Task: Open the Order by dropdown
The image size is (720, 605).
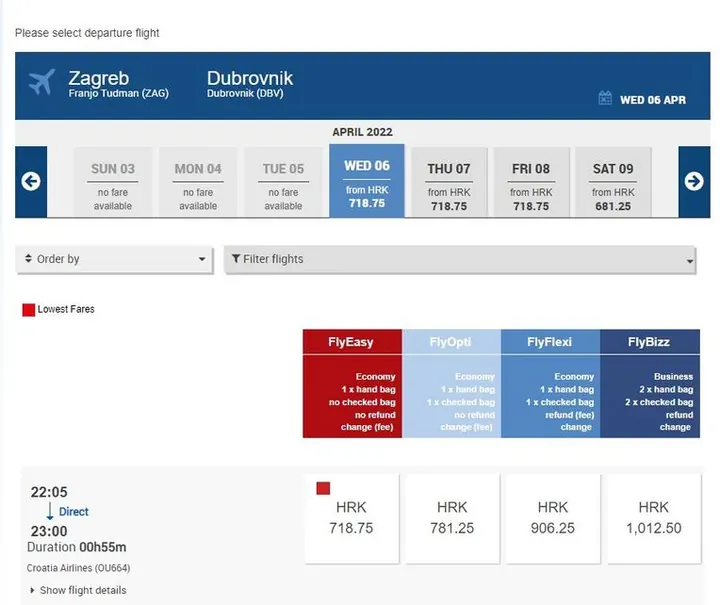Action: coord(115,259)
